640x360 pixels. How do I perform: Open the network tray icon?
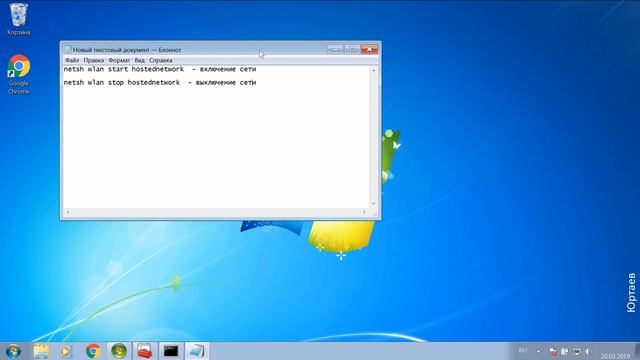point(576,351)
